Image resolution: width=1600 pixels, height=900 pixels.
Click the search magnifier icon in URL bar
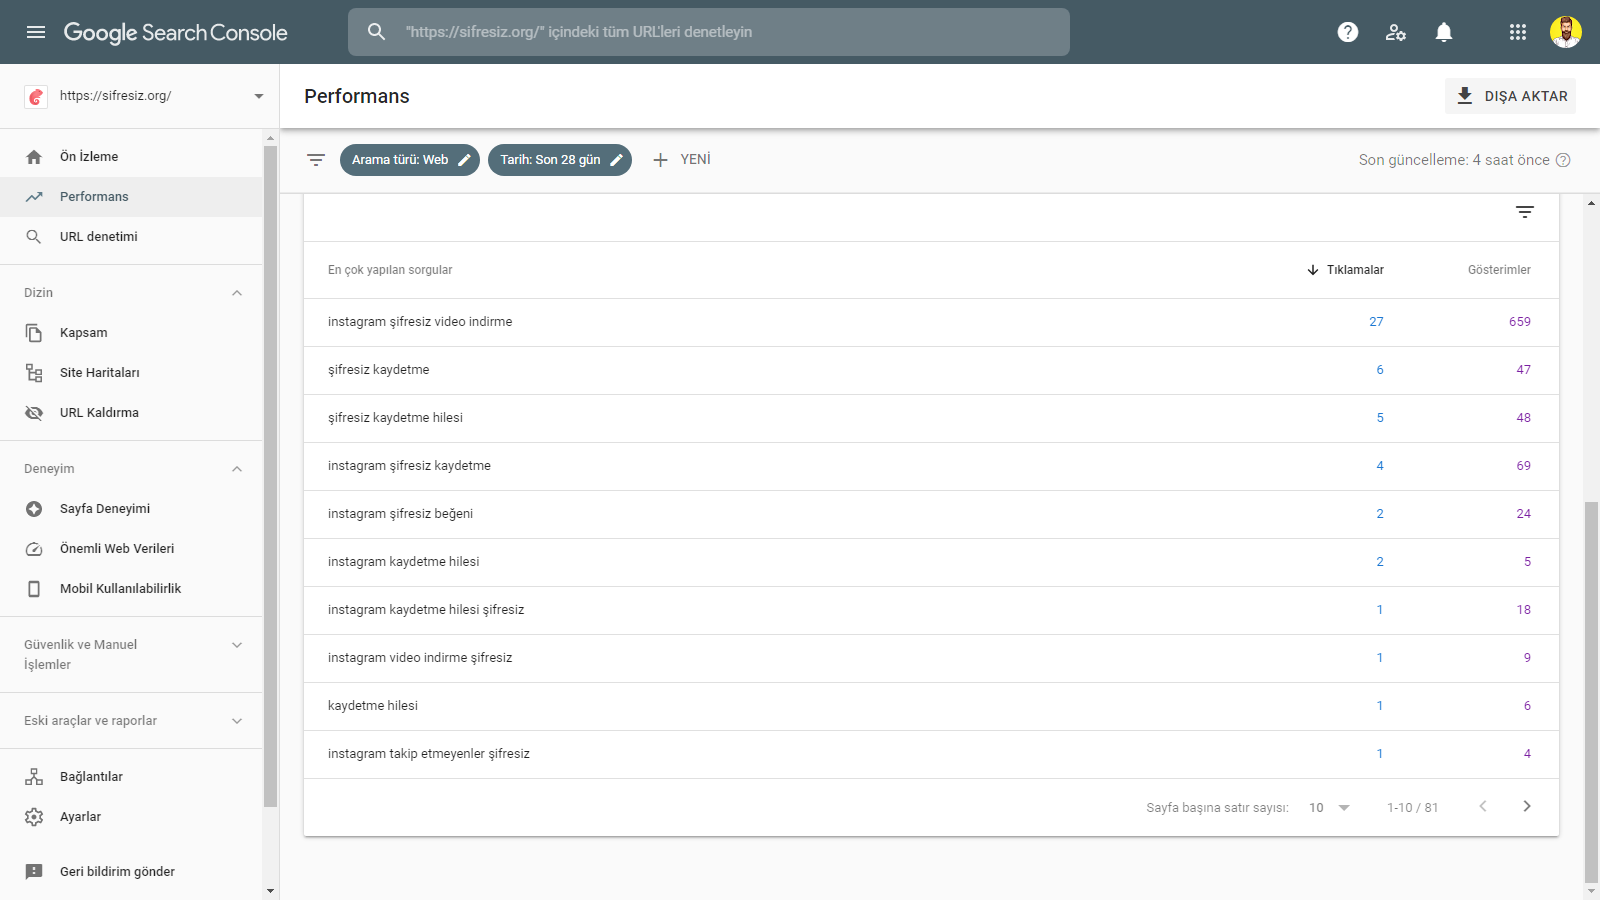click(x=376, y=32)
